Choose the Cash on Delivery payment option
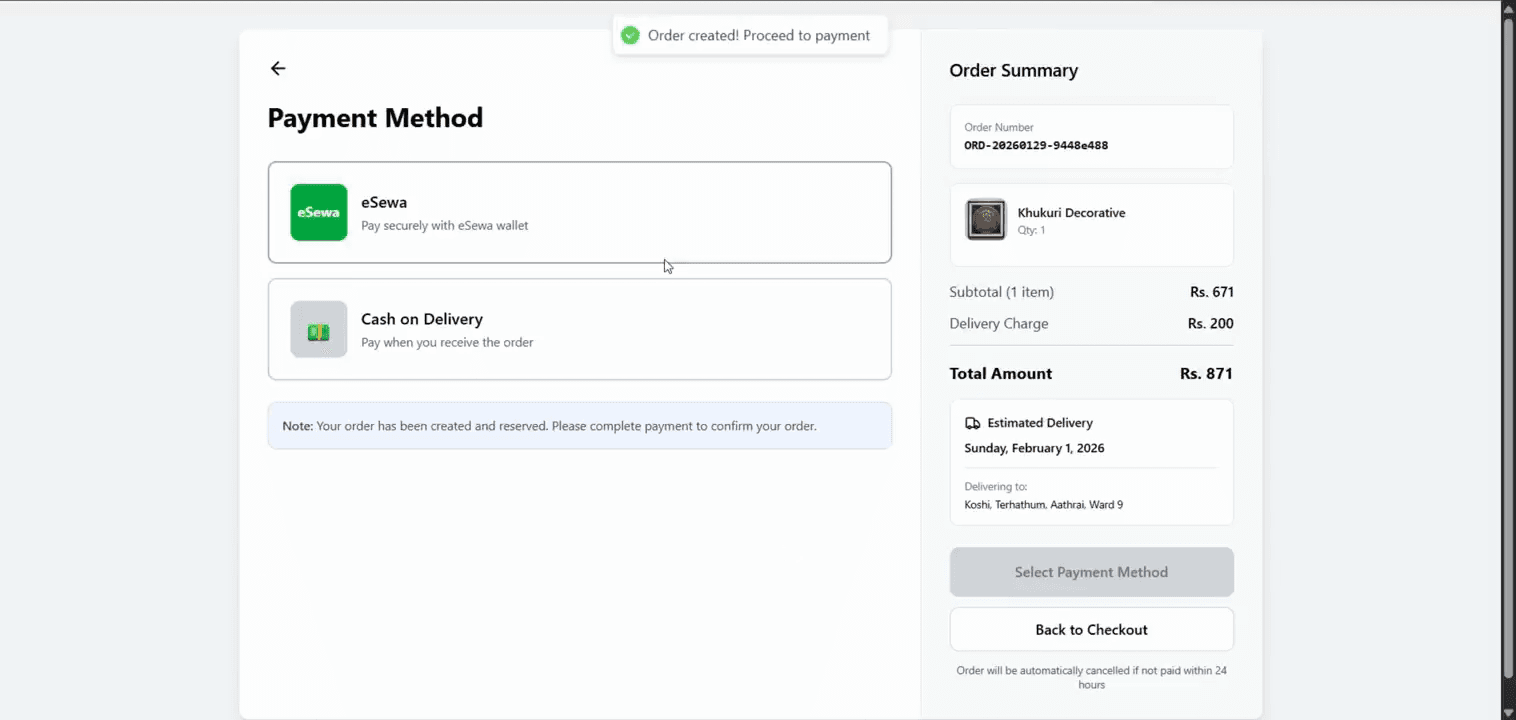Image resolution: width=1516 pixels, height=720 pixels. [580, 329]
